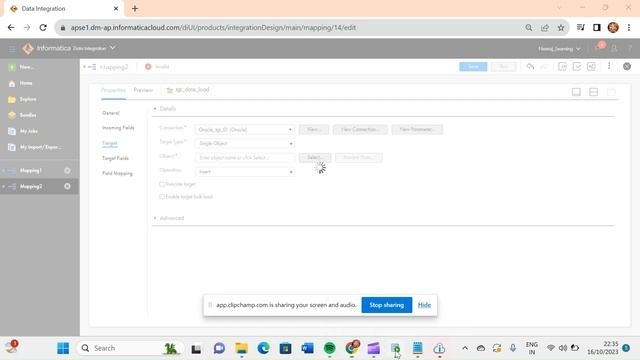Close the Mapping1 tab via its X icon
The width and height of the screenshot is (640, 360).
(x=67, y=170)
